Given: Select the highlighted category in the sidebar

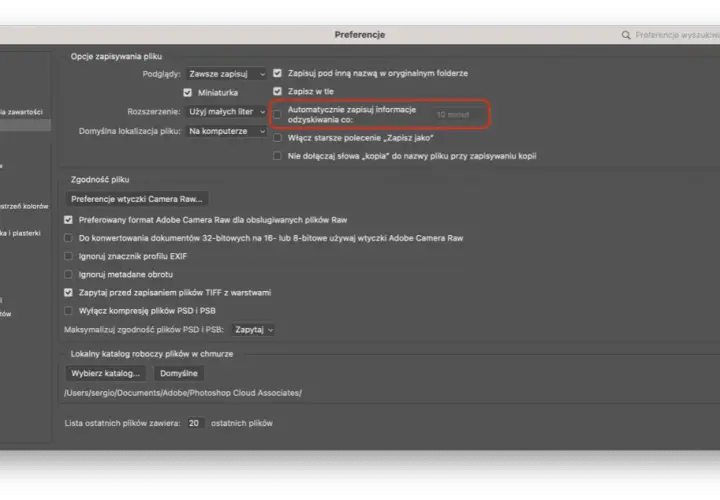Looking at the screenshot, I should (25, 125).
